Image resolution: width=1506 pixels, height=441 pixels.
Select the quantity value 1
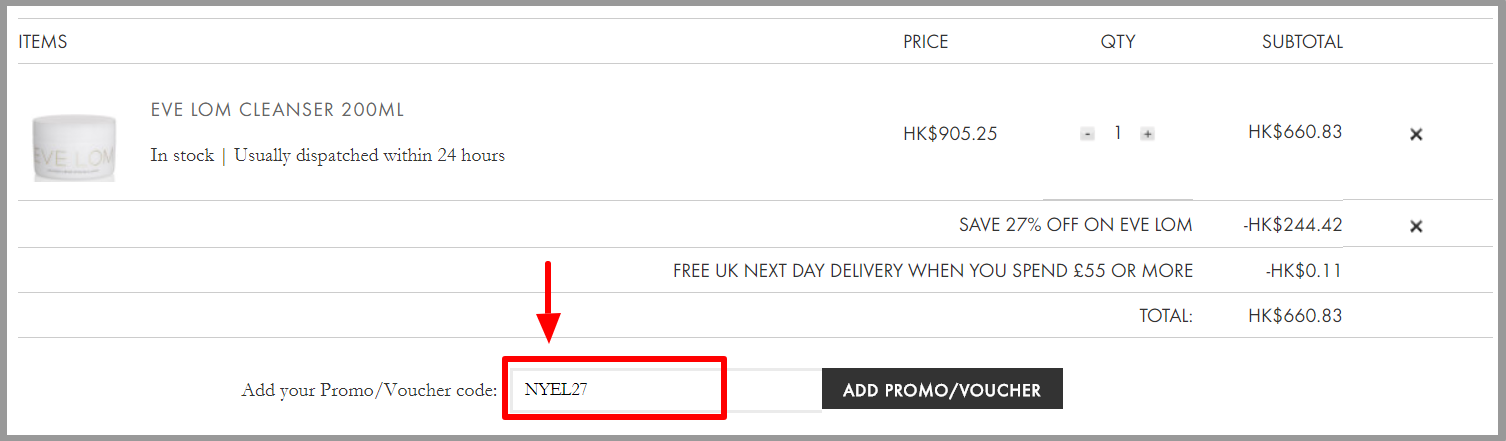pos(1117,133)
